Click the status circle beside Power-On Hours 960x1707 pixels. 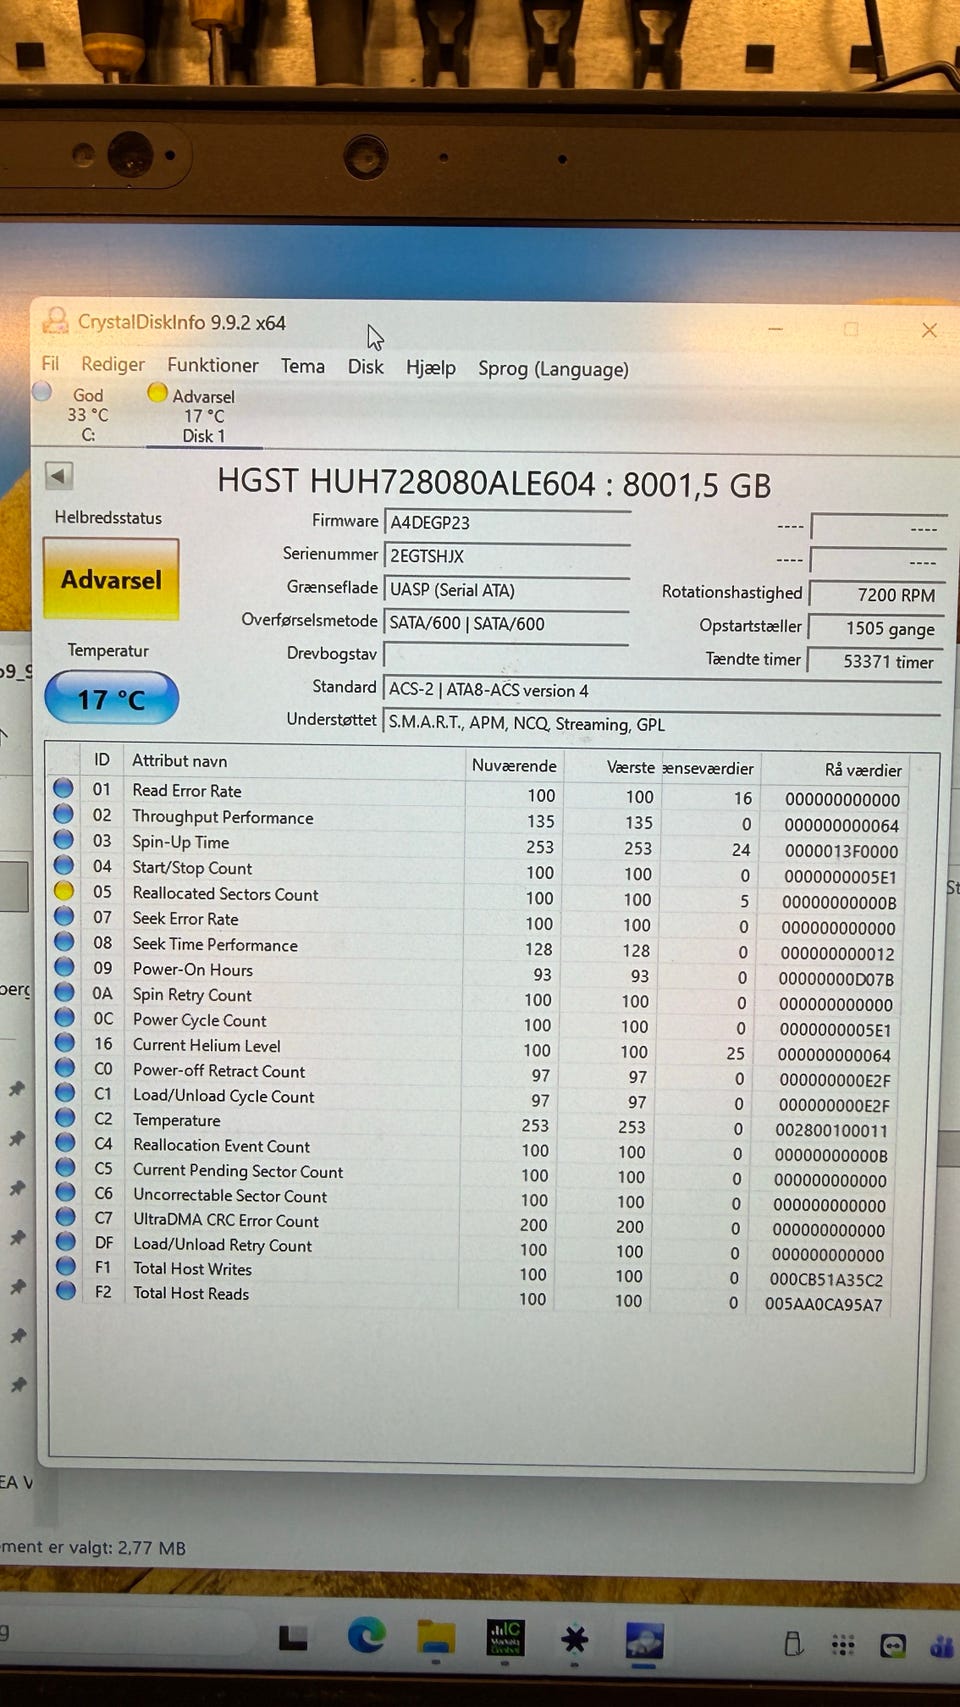pyautogui.click(x=64, y=966)
